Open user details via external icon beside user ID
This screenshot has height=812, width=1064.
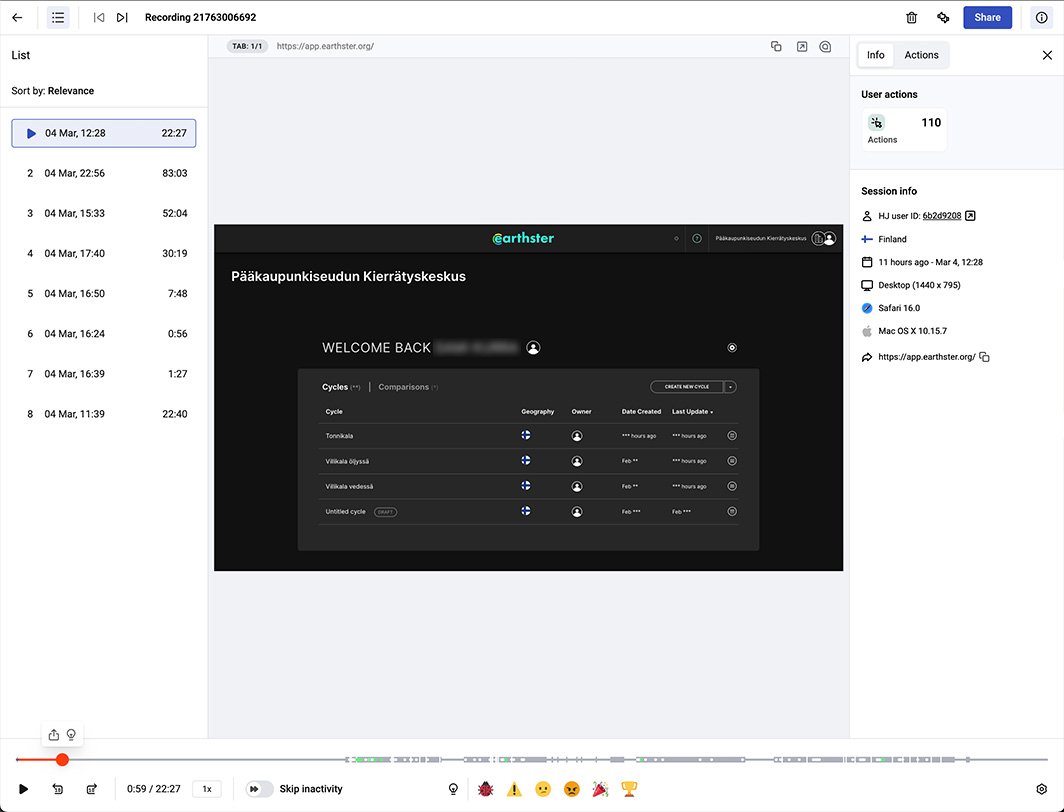point(970,216)
